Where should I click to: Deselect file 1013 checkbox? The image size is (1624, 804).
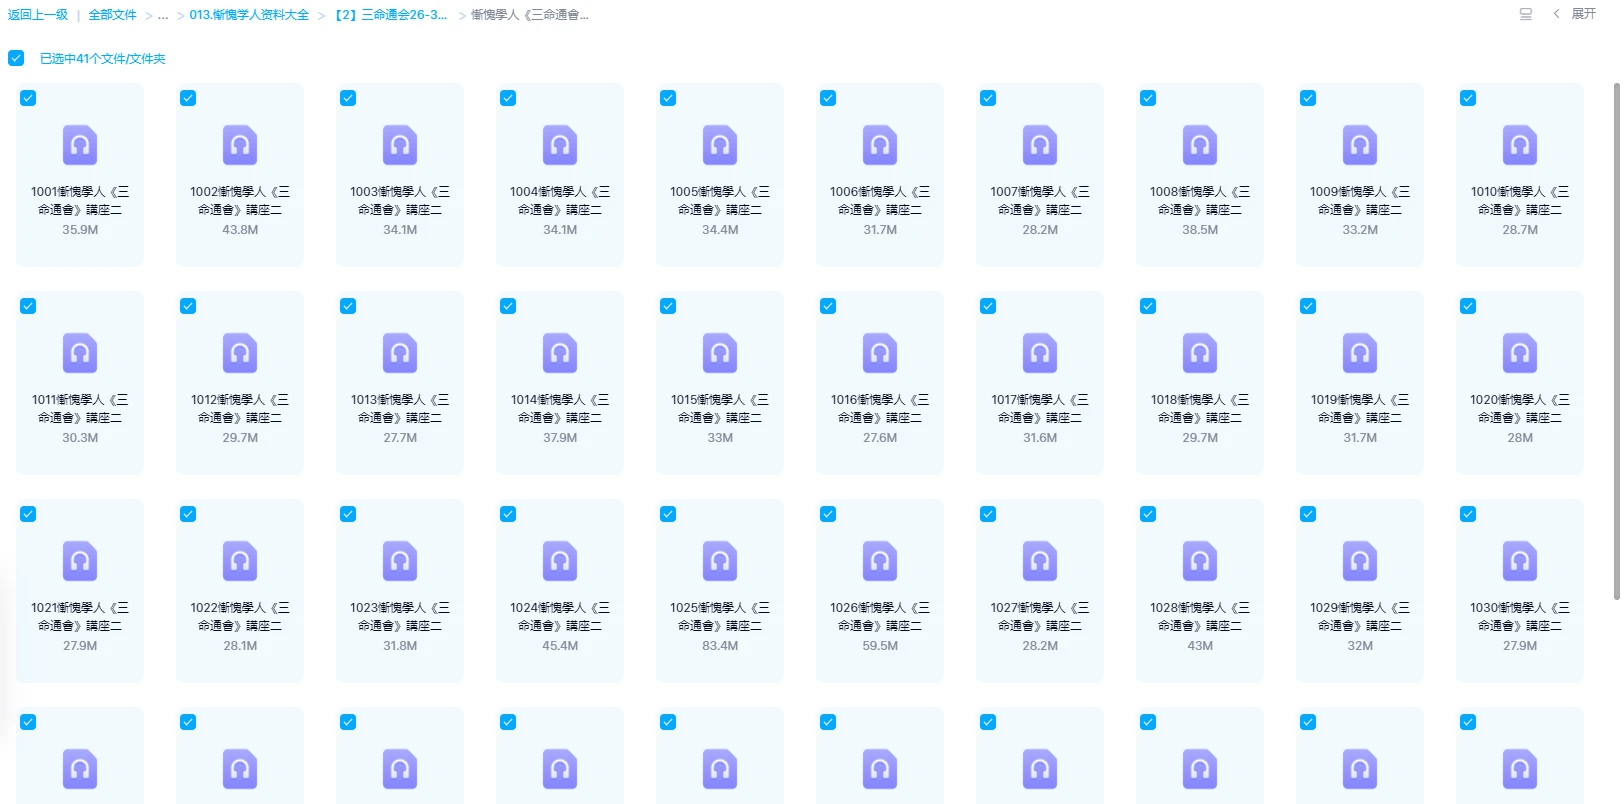pyautogui.click(x=348, y=306)
